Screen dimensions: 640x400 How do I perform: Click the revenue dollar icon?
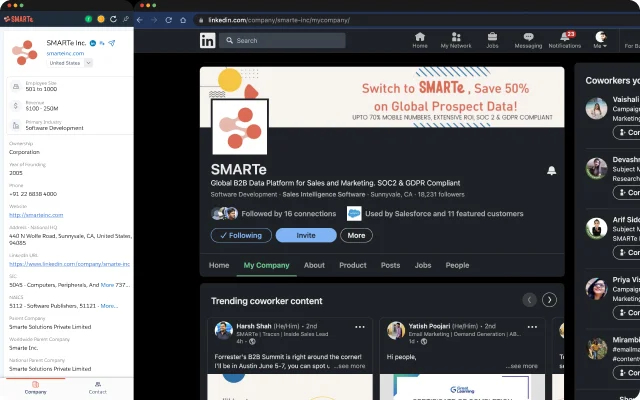point(16,106)
